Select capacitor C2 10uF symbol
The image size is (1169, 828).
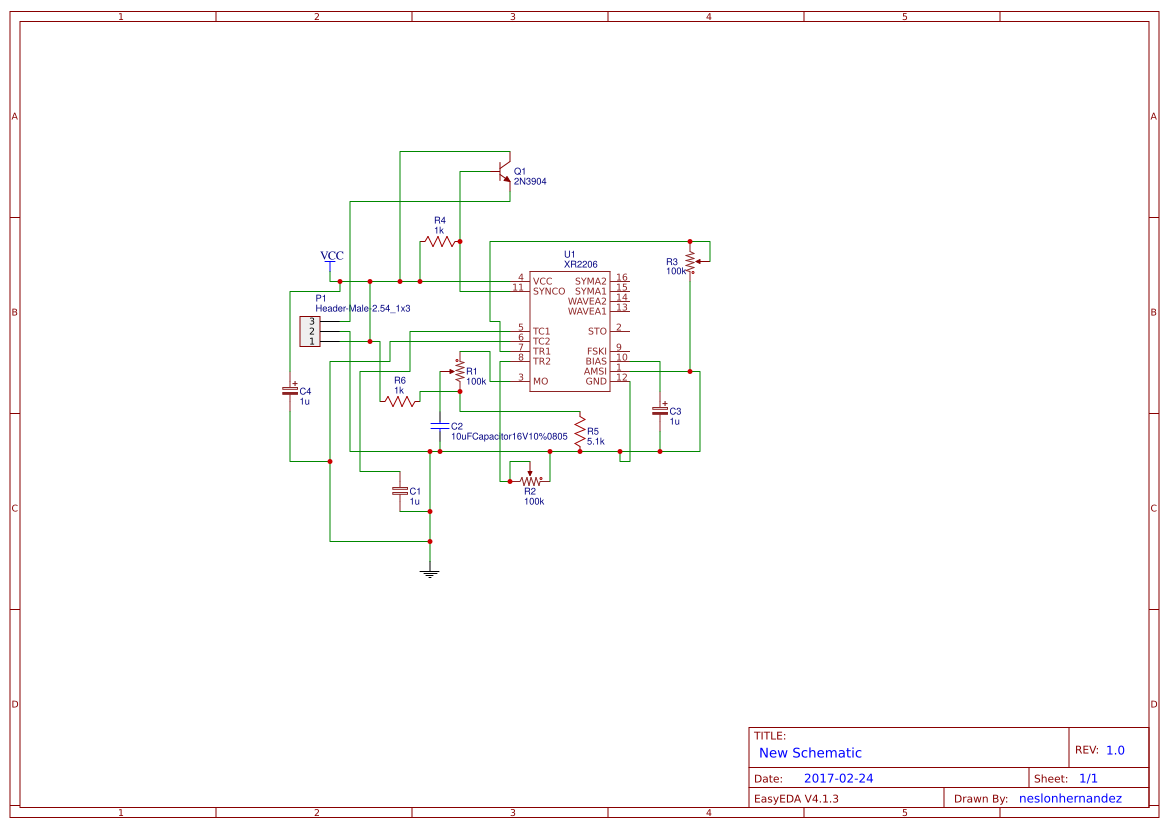(440, 425)
